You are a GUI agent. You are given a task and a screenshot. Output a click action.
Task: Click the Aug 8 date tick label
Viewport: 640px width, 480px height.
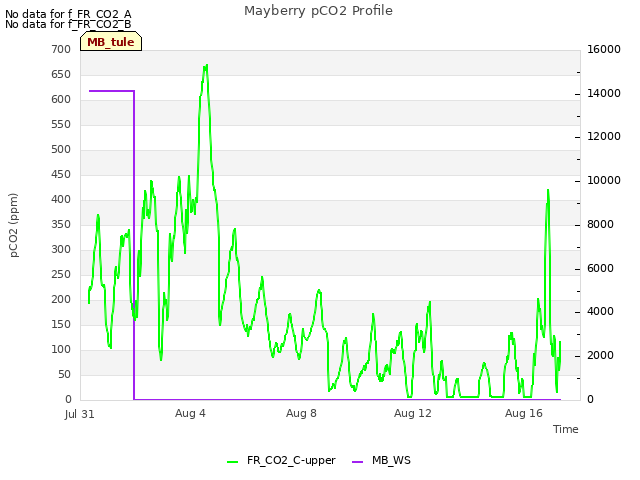coord(301,413)
